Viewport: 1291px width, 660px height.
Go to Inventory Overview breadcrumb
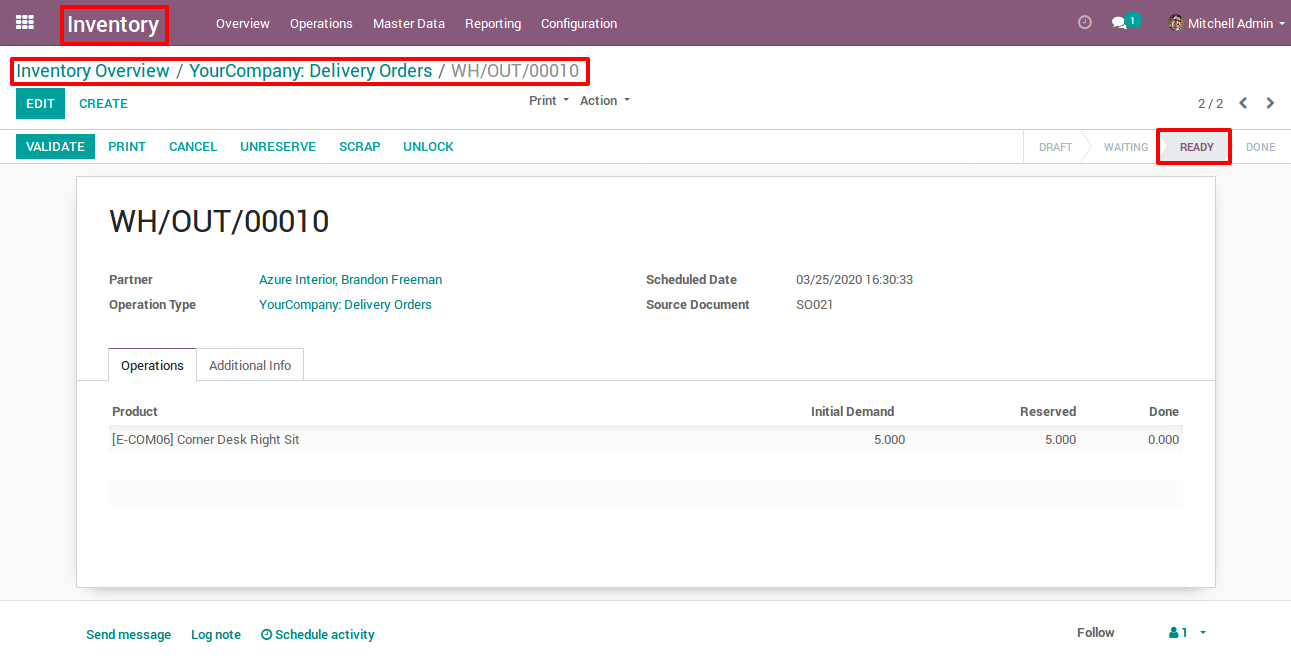point(93,71)
